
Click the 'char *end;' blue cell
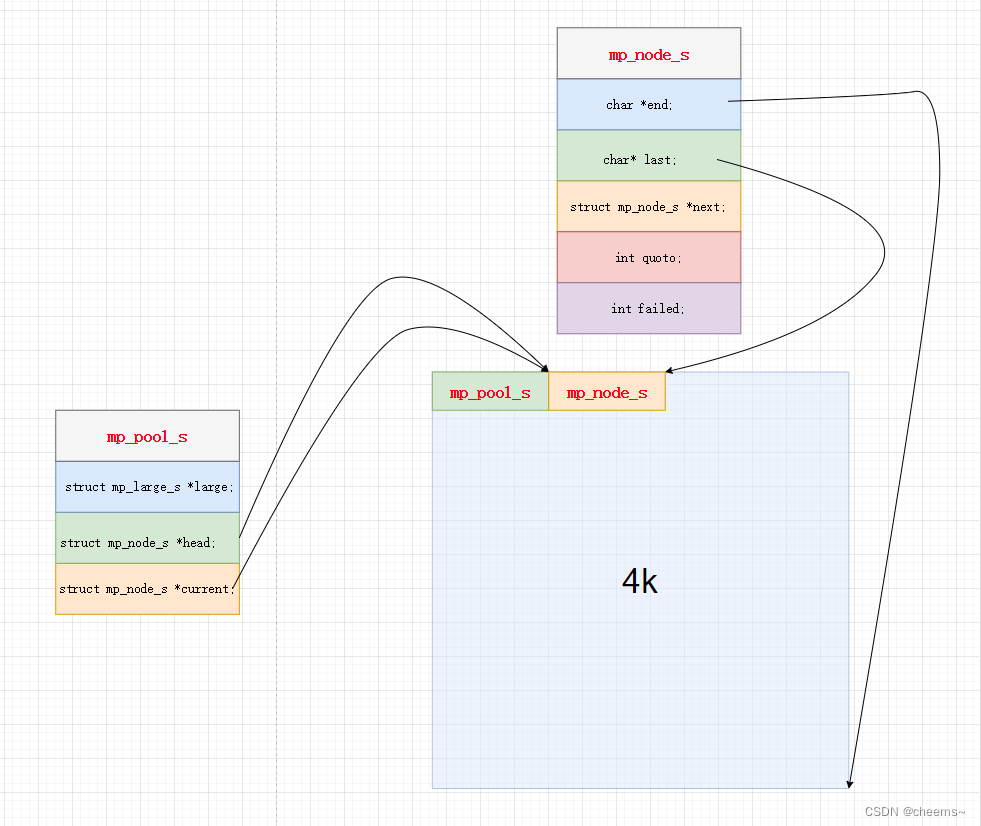pos(649,105)
